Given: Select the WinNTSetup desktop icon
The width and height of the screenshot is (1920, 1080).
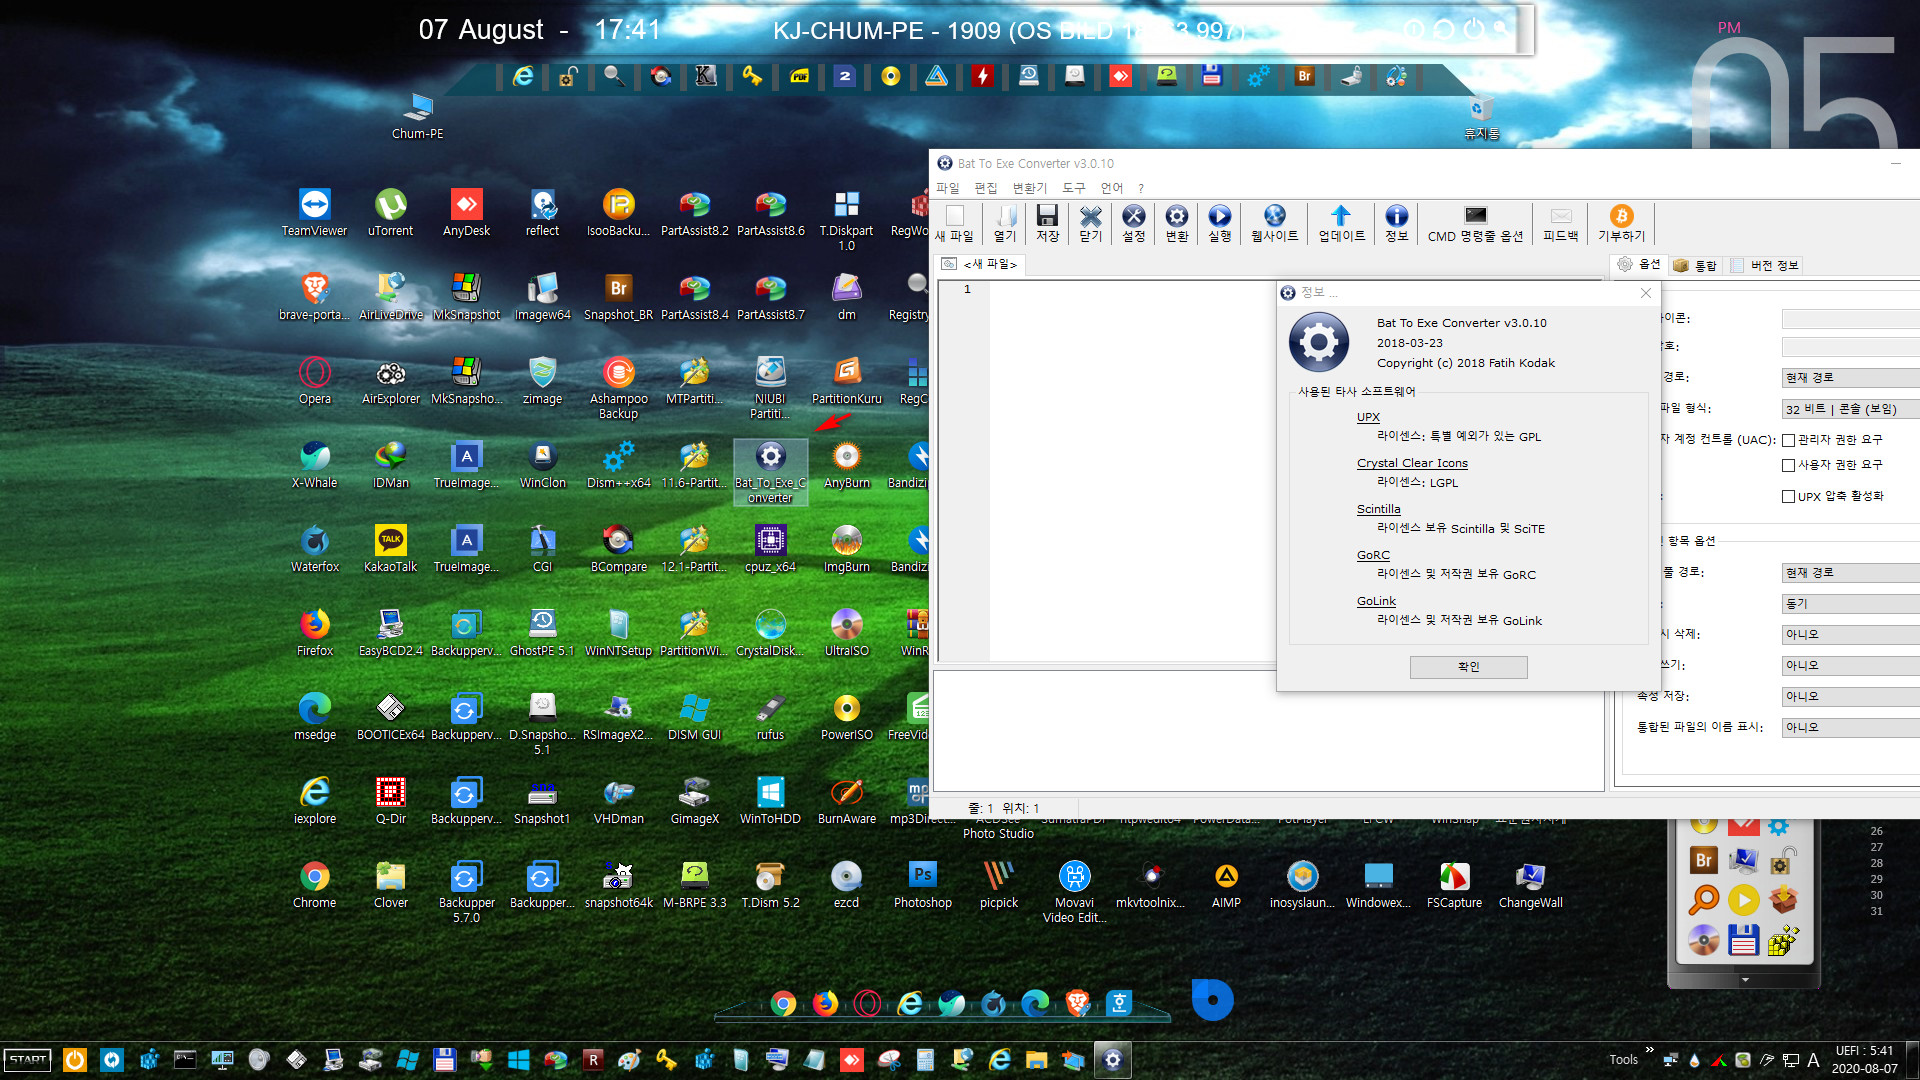Looking at the screenshot, I should click(x=618, y=633).
